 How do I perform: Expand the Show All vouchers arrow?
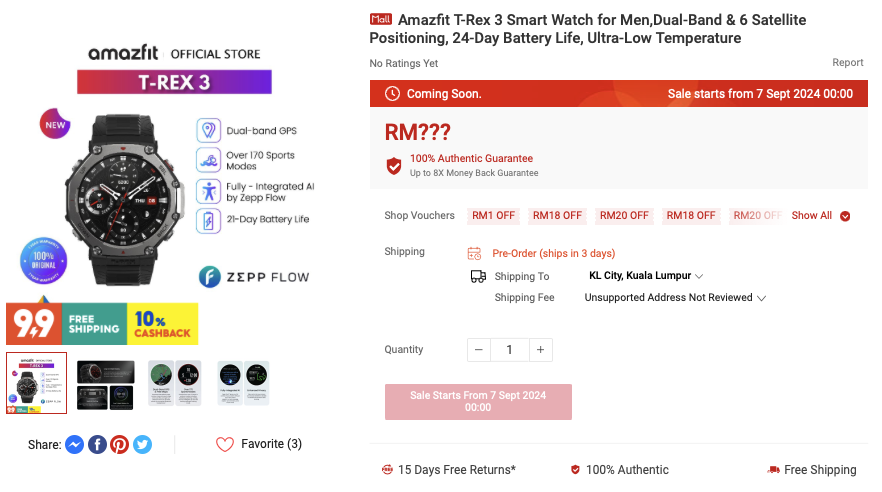click(x=845, y=216)
